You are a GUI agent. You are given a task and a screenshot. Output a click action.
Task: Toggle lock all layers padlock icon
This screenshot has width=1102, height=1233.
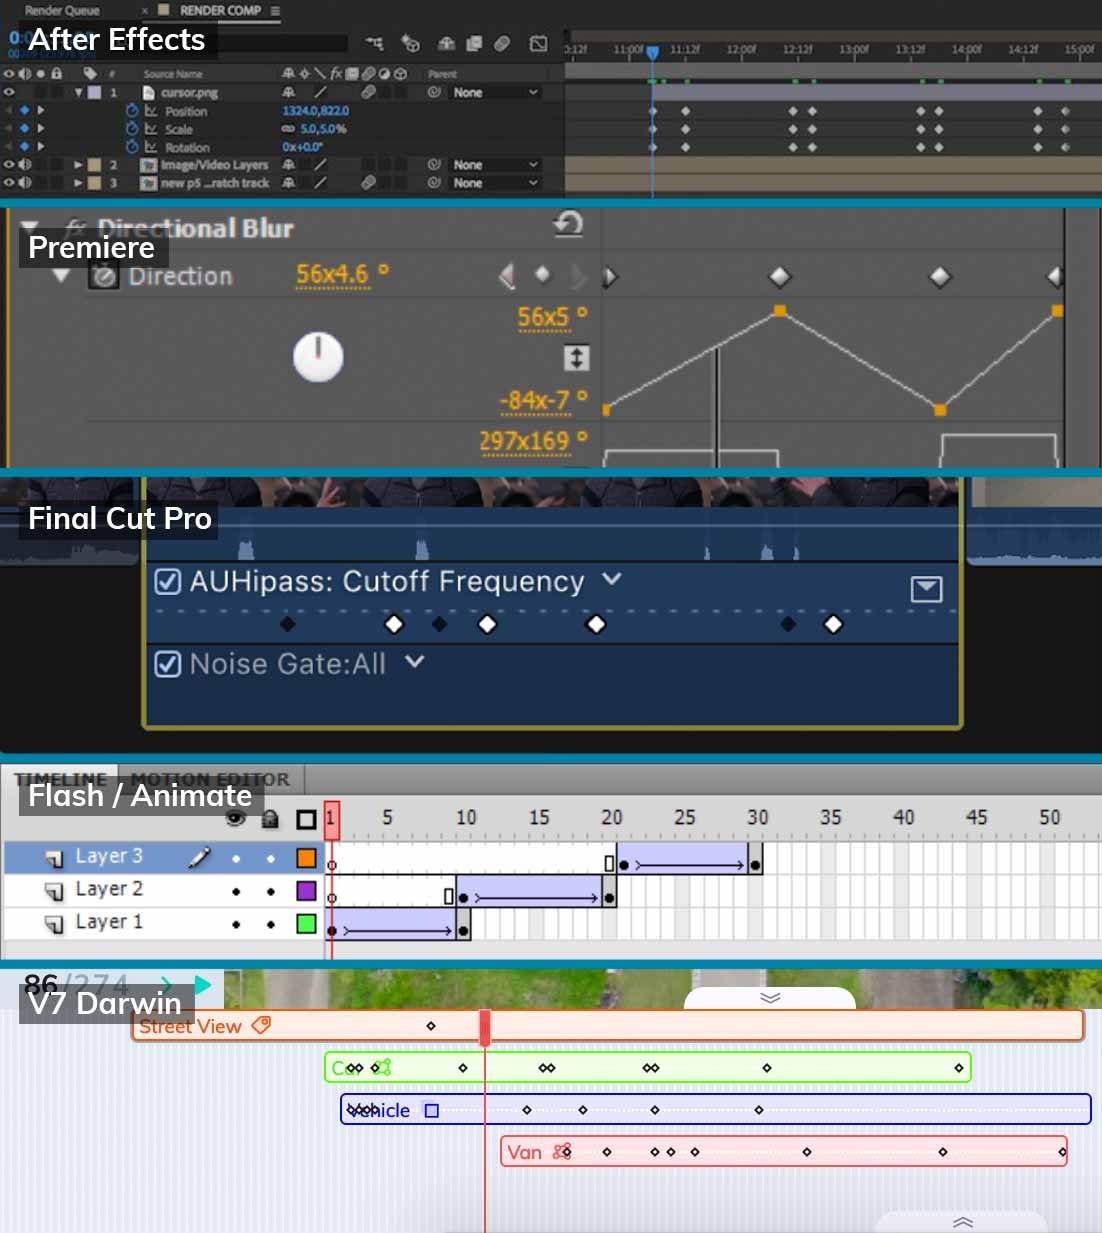click(x=270, y=819)
